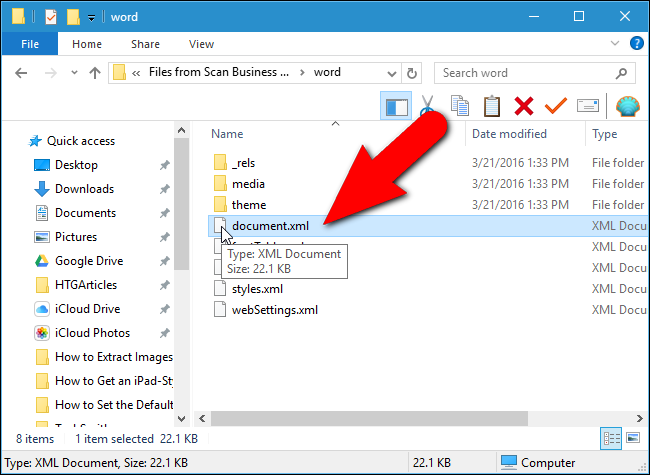Click the Up directory arrow
The image size is (650, 475).
tap(95, 72)
